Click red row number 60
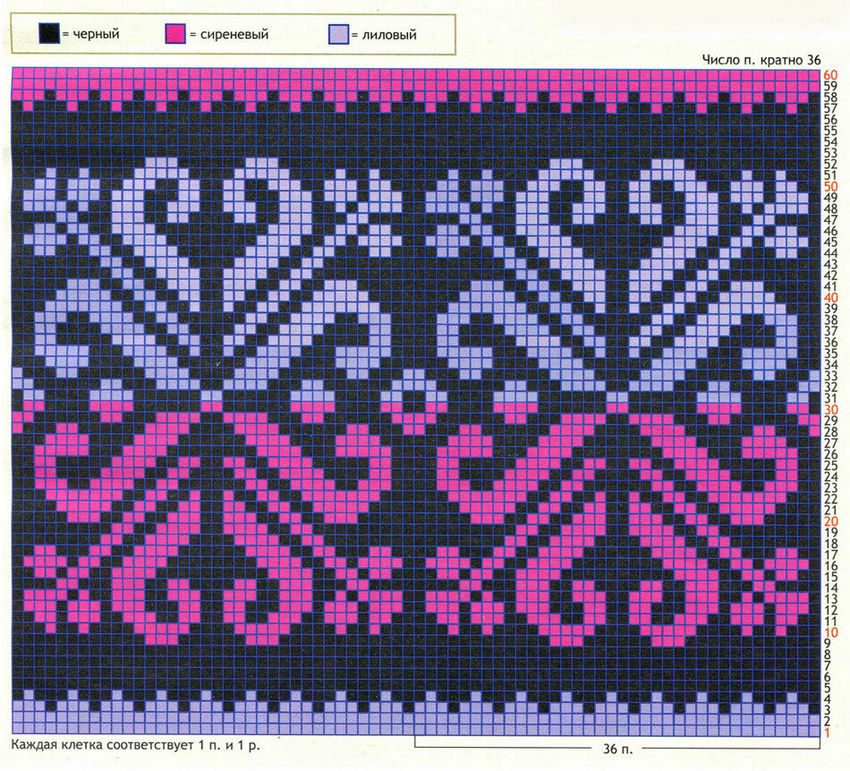The height and width of the screenshot is (771, 850). pos(830,75)
